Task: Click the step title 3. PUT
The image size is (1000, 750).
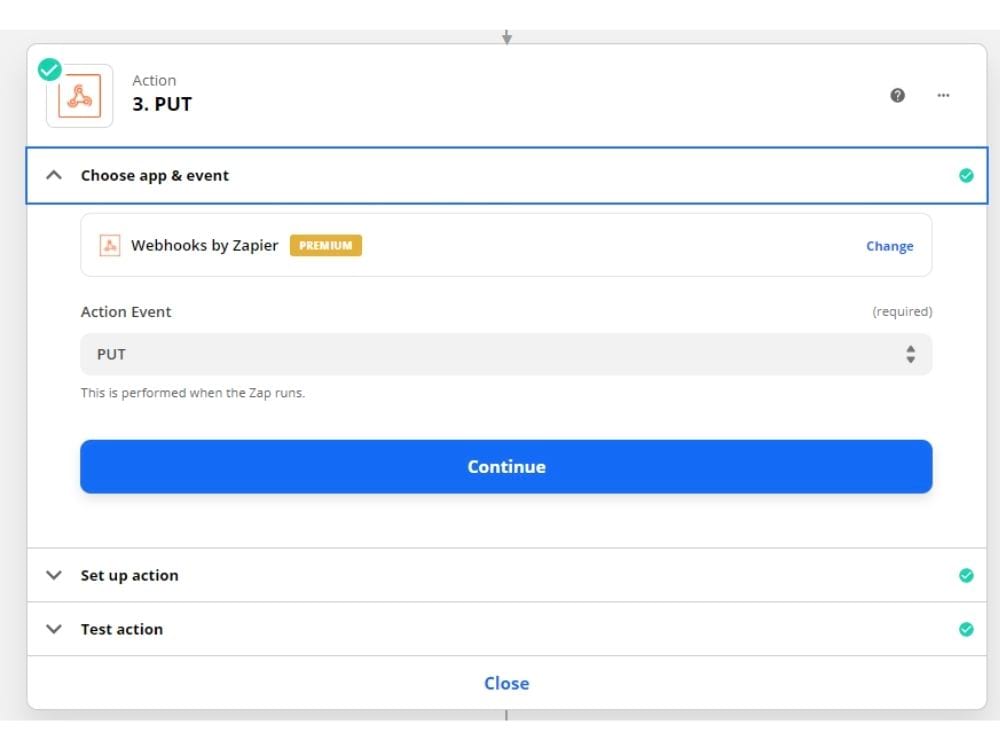Action: [162, 104]
